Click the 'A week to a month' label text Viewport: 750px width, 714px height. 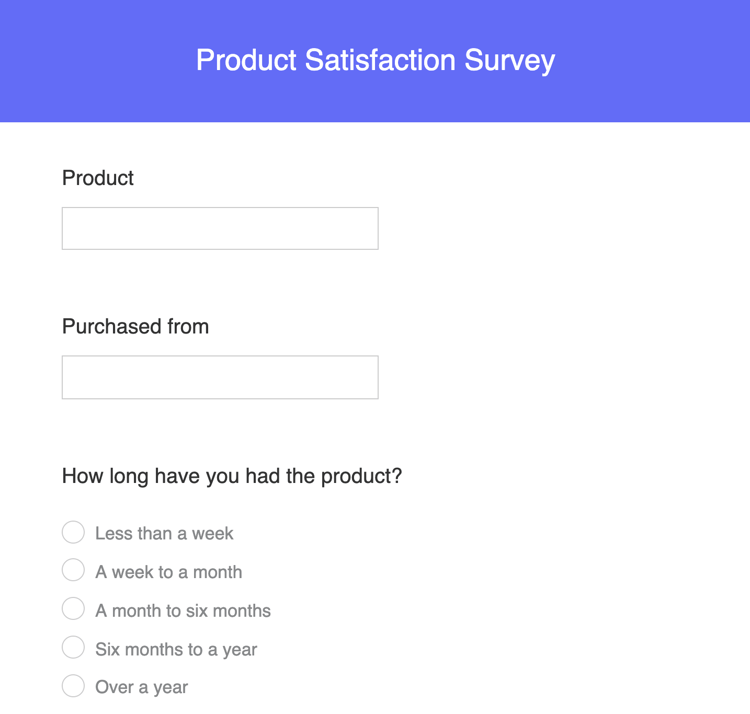click(168, 572)
